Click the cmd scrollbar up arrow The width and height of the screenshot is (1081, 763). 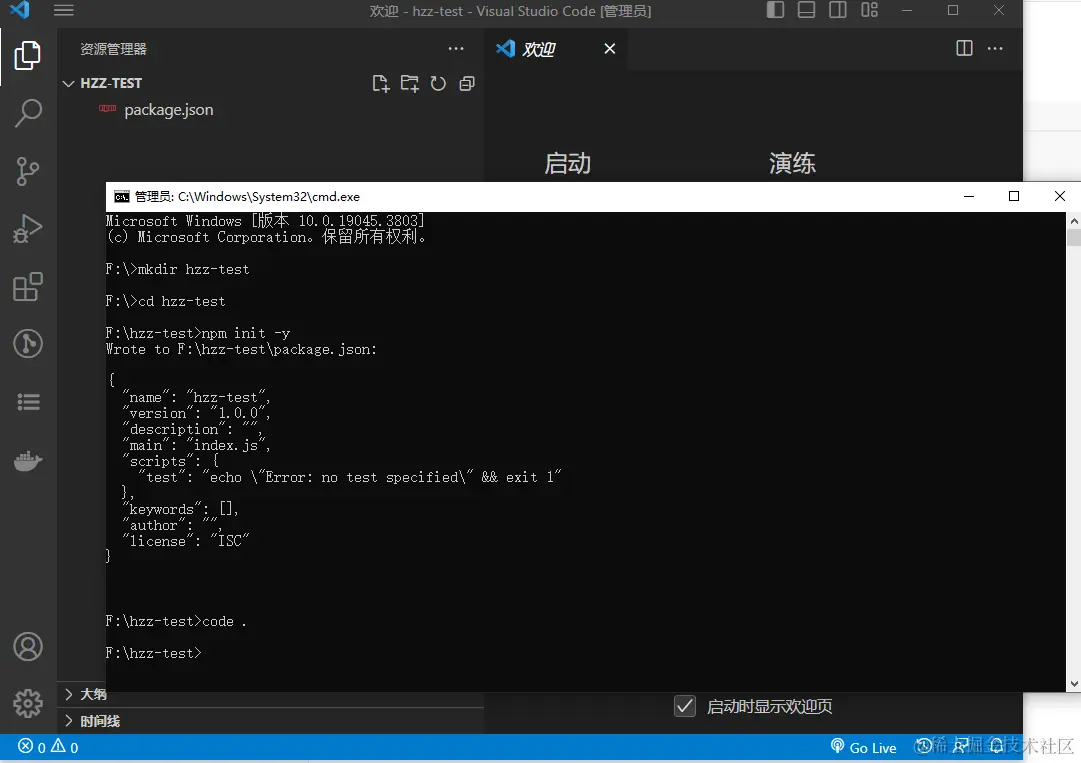(1073, 221)
